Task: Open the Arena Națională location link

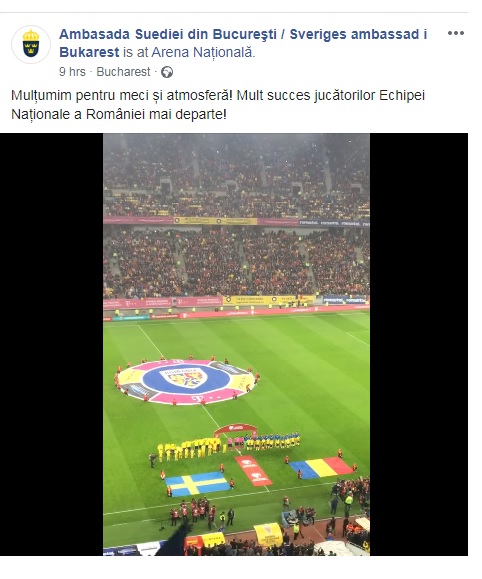Action: coord(202,52)
